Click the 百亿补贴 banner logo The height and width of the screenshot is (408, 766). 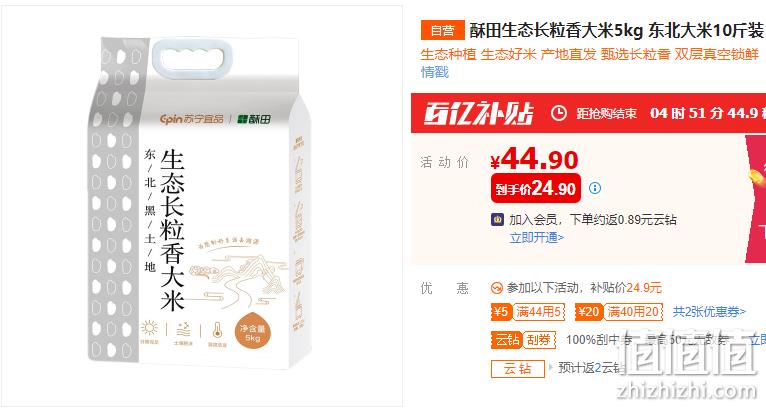[479, 113]
